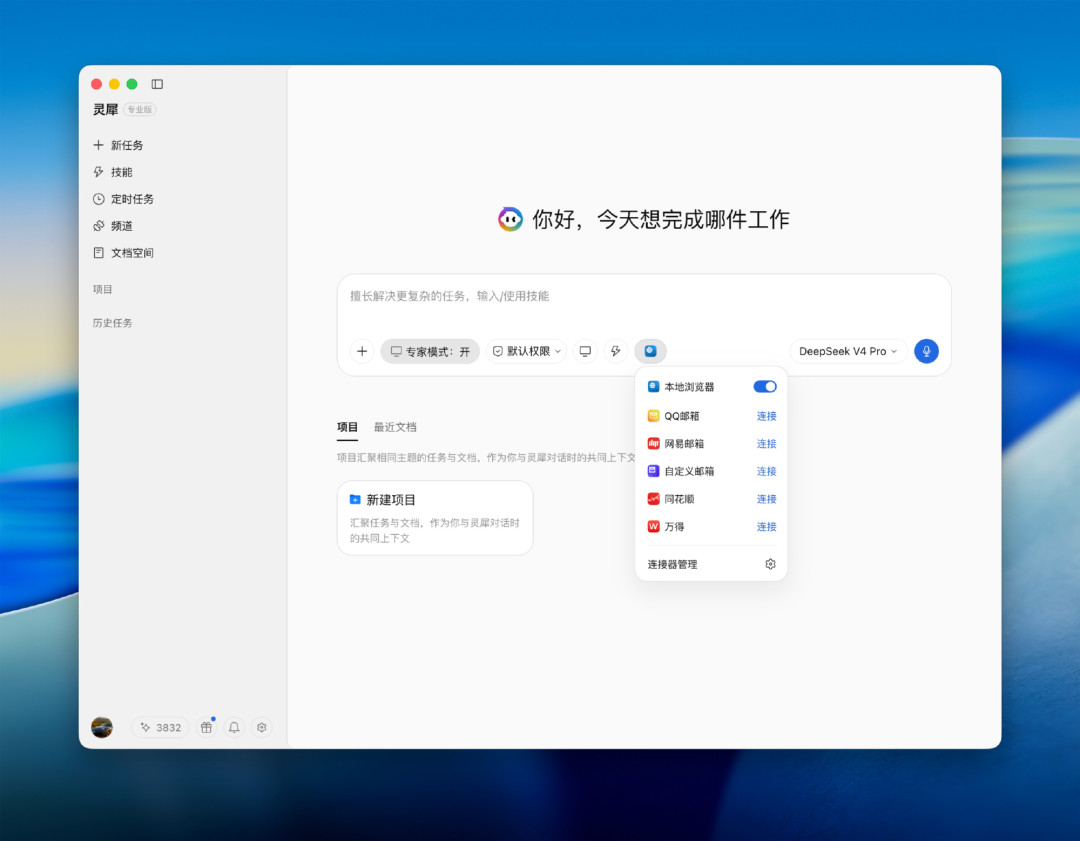
Task: Click the 万得 red W icon
Action: click(x=654, y=526)
